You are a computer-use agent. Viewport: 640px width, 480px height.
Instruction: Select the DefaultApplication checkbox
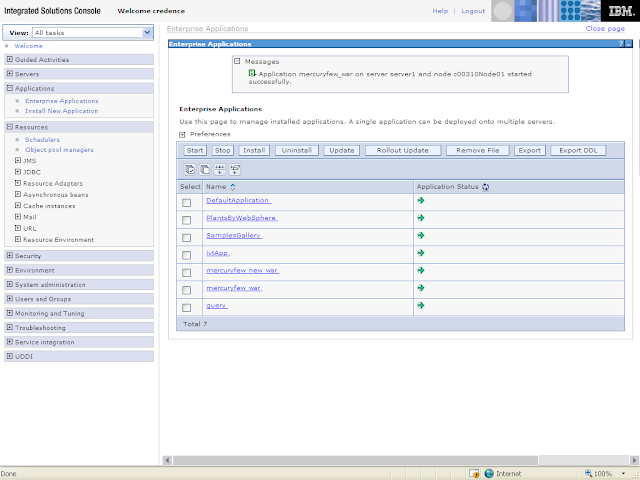[x=187, y=203]
